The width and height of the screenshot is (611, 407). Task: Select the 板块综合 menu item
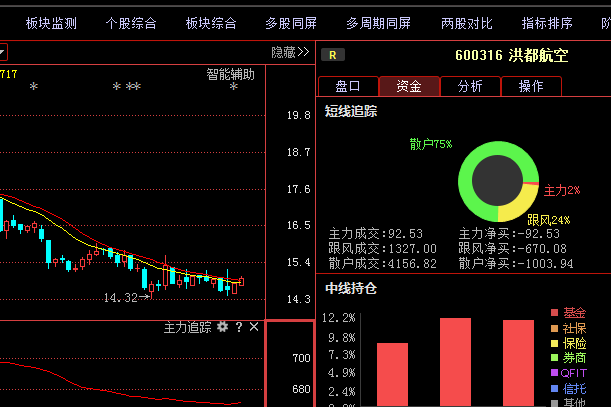coord(211,23)
